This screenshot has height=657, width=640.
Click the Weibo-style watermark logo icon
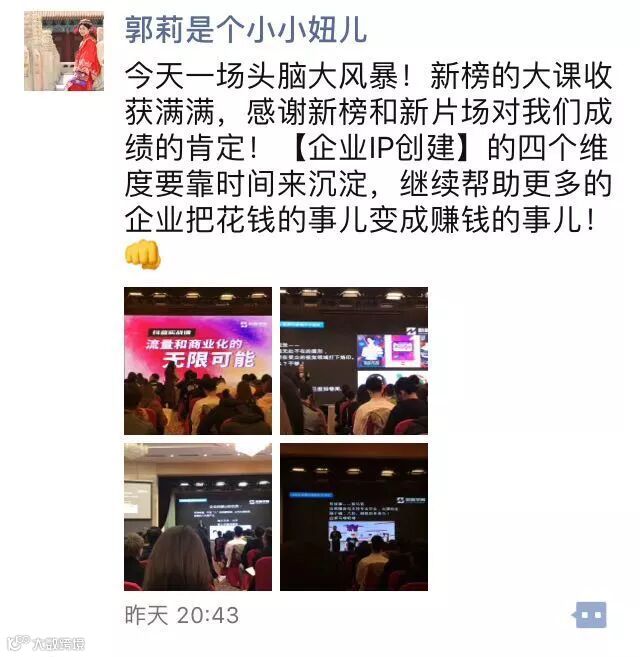point(19,643)
